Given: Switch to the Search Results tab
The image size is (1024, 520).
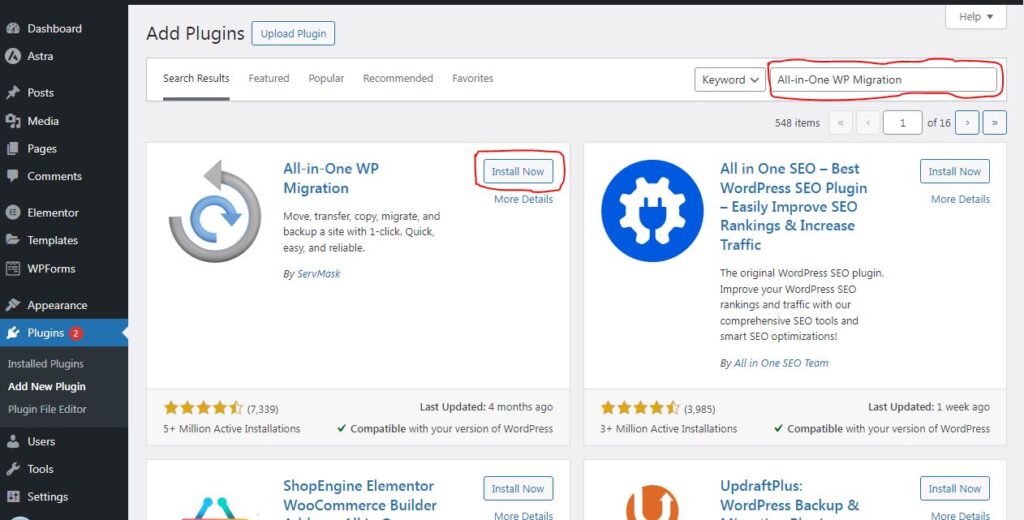Looking at the screenshot, I should click(196, 78).
